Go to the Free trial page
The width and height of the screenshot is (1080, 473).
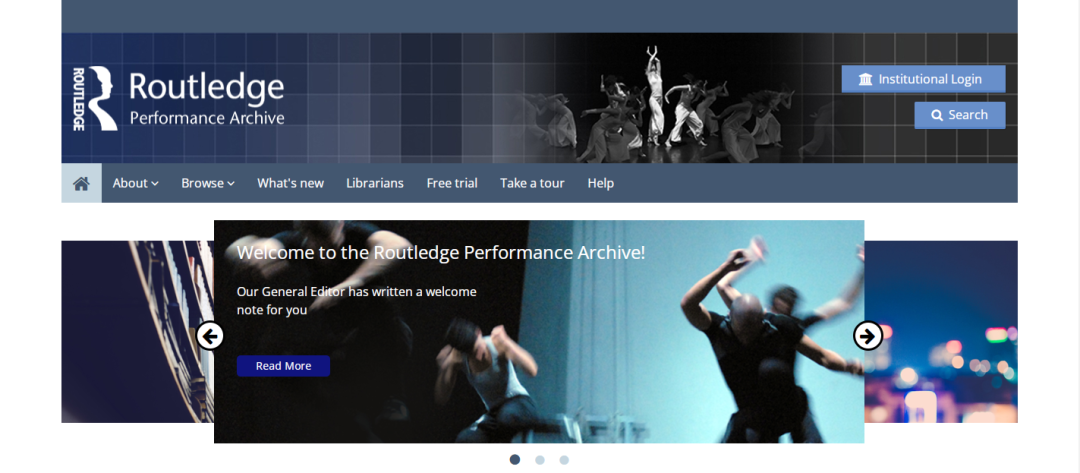pyautogui.click(x=452, y=183)
